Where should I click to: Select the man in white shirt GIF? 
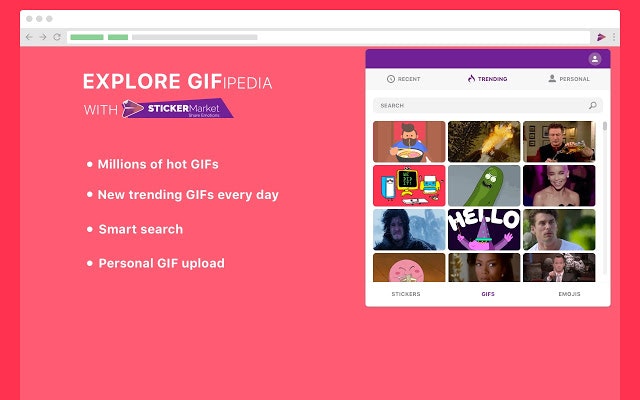tap(559, 230)
